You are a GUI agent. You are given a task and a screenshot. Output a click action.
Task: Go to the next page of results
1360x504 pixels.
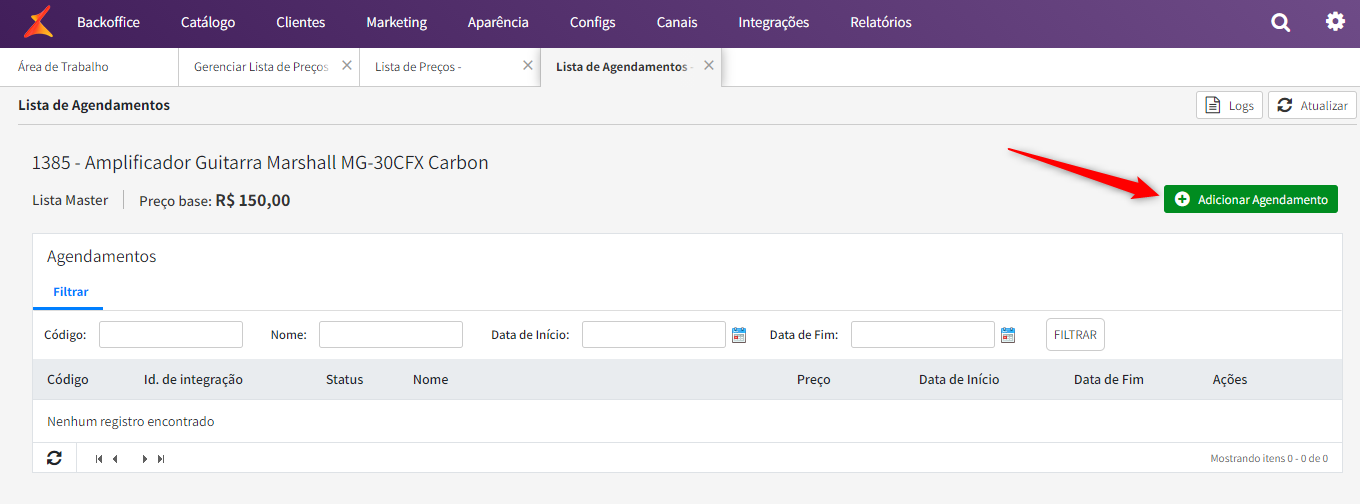click(x=145, y=459)
